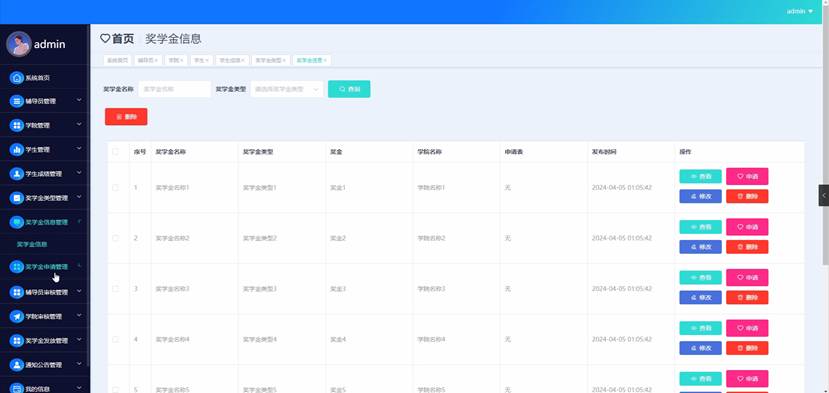Screen dimensions: 829x393
Task: Click the cell 奖学金类型2
Action: tap(260, 239)
